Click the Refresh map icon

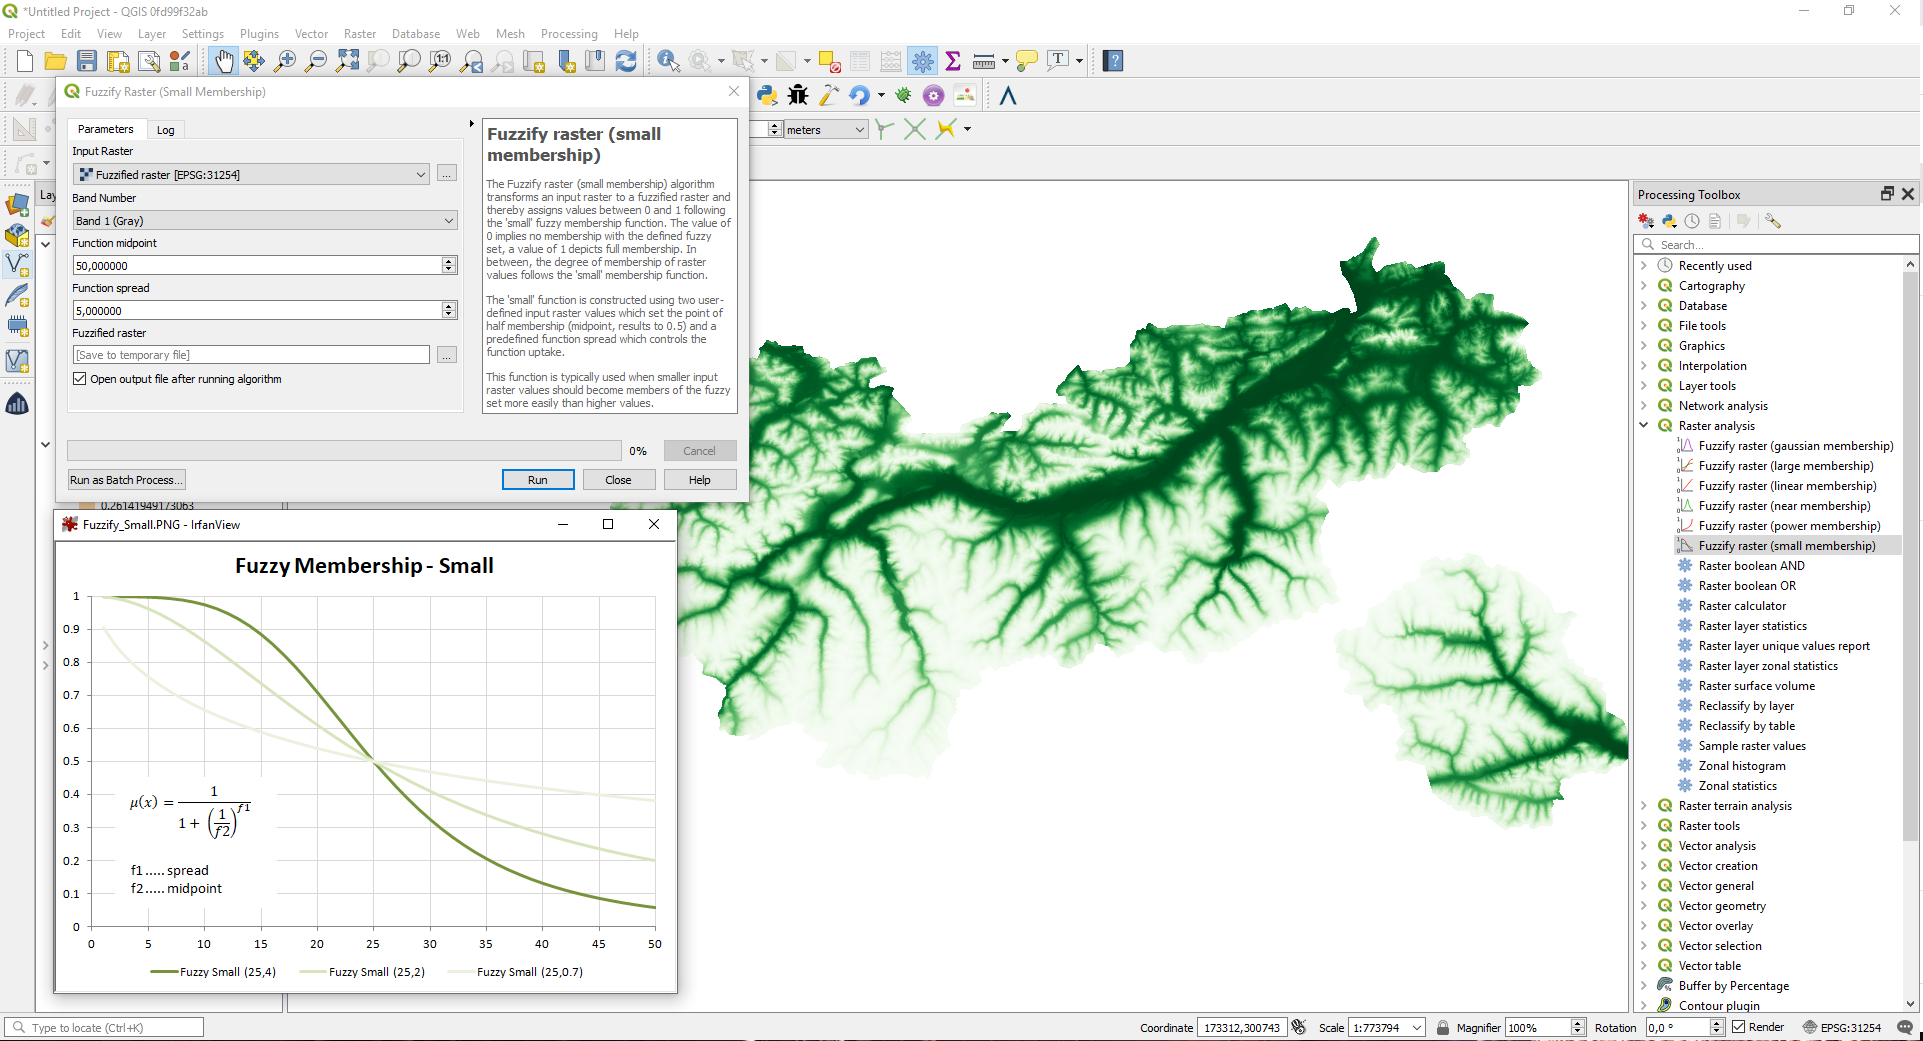[626, 61]
